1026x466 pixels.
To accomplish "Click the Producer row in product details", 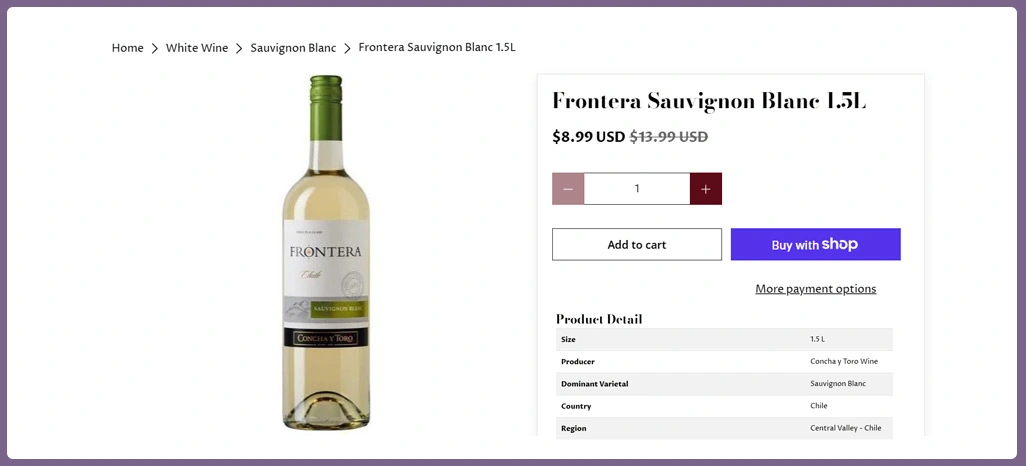I will coord(724,361).
